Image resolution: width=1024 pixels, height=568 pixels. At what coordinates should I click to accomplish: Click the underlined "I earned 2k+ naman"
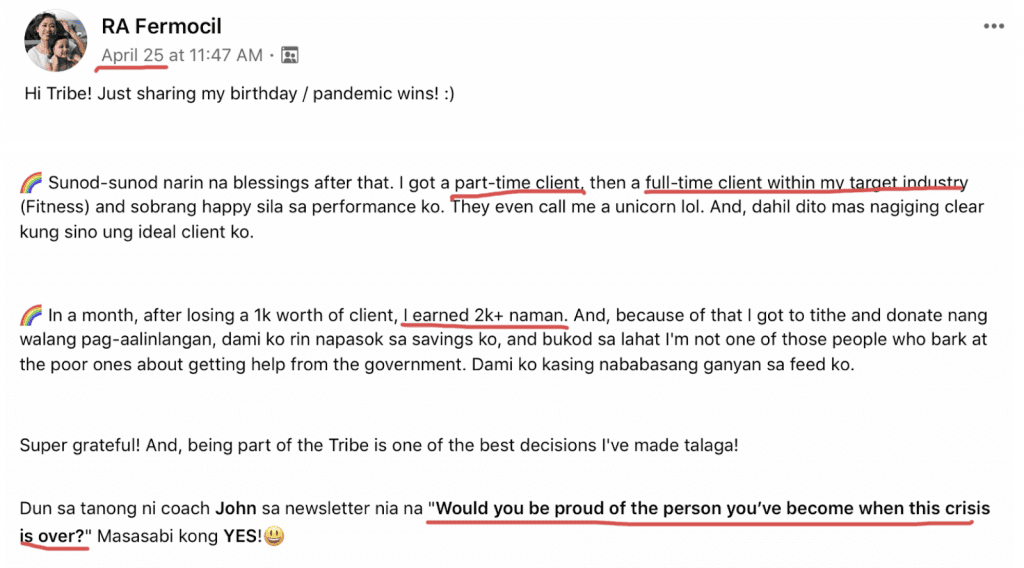coord(484,315)
